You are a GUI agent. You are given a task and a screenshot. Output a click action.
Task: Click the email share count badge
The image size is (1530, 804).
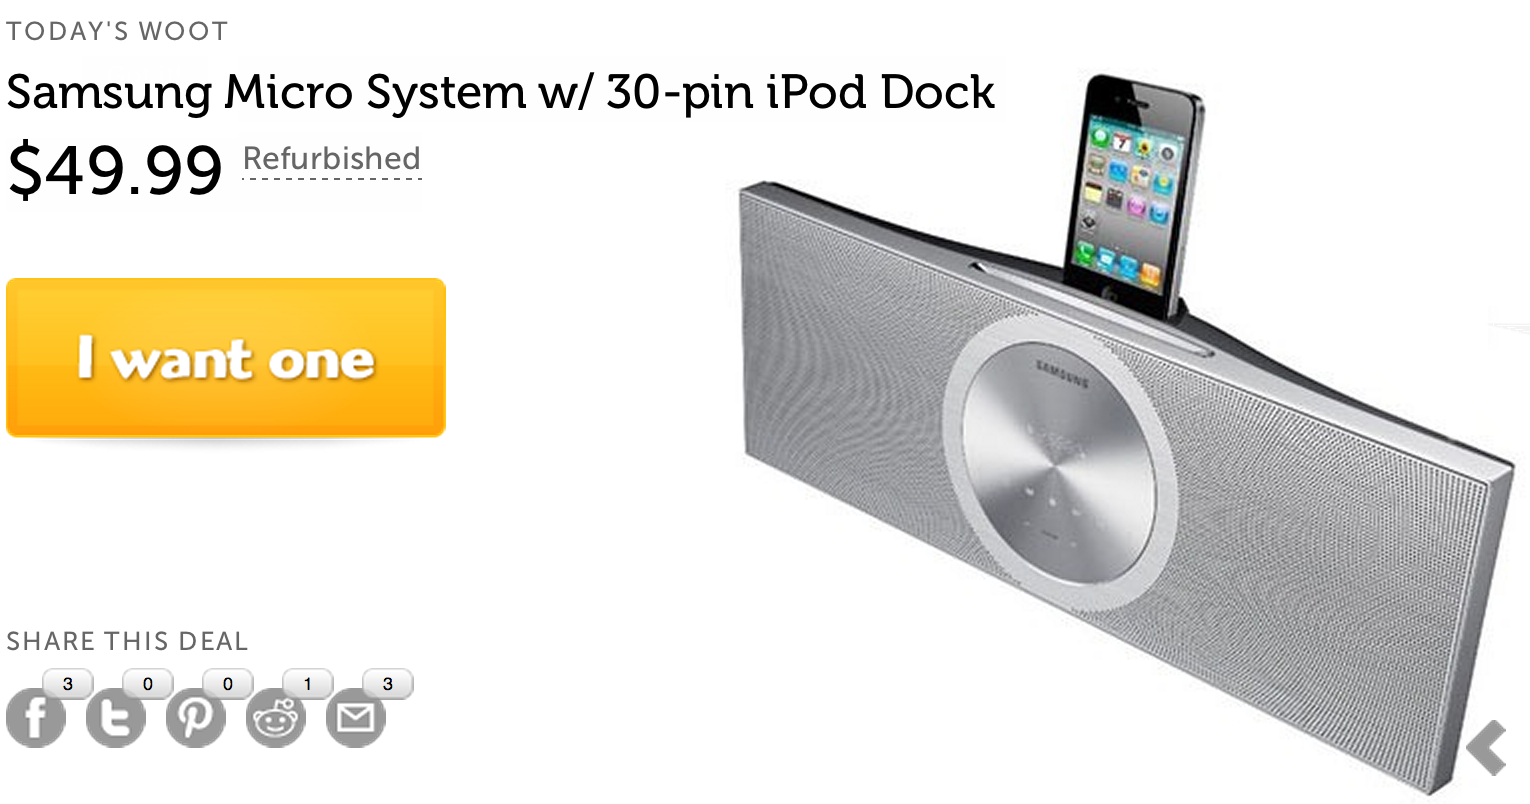tap(388, 684)
